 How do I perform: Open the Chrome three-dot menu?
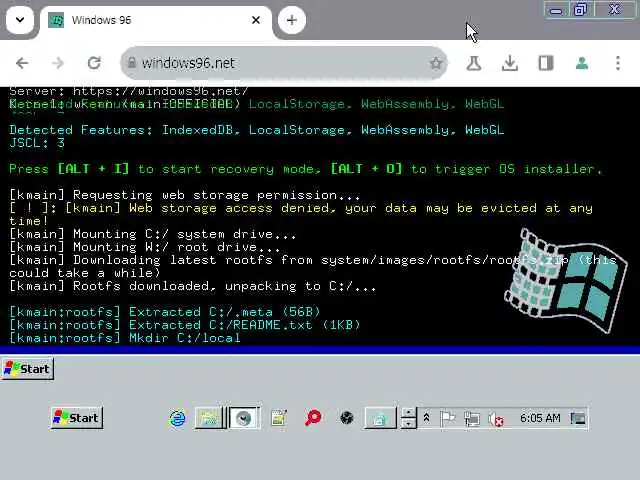click(618, 63)
